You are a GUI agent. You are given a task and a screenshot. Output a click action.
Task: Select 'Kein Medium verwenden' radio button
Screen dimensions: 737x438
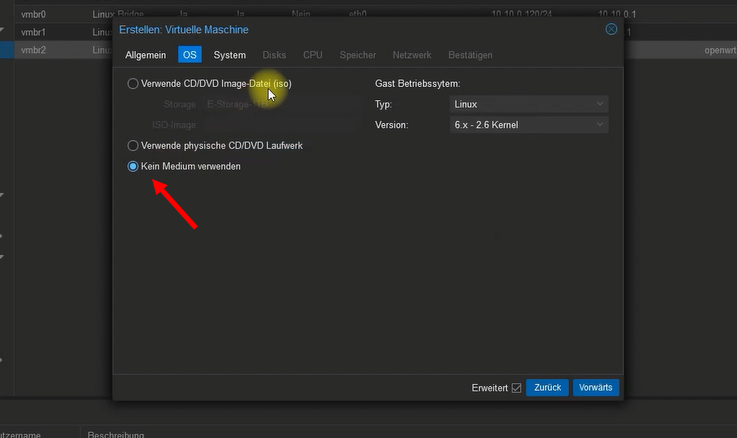point(133,167)
